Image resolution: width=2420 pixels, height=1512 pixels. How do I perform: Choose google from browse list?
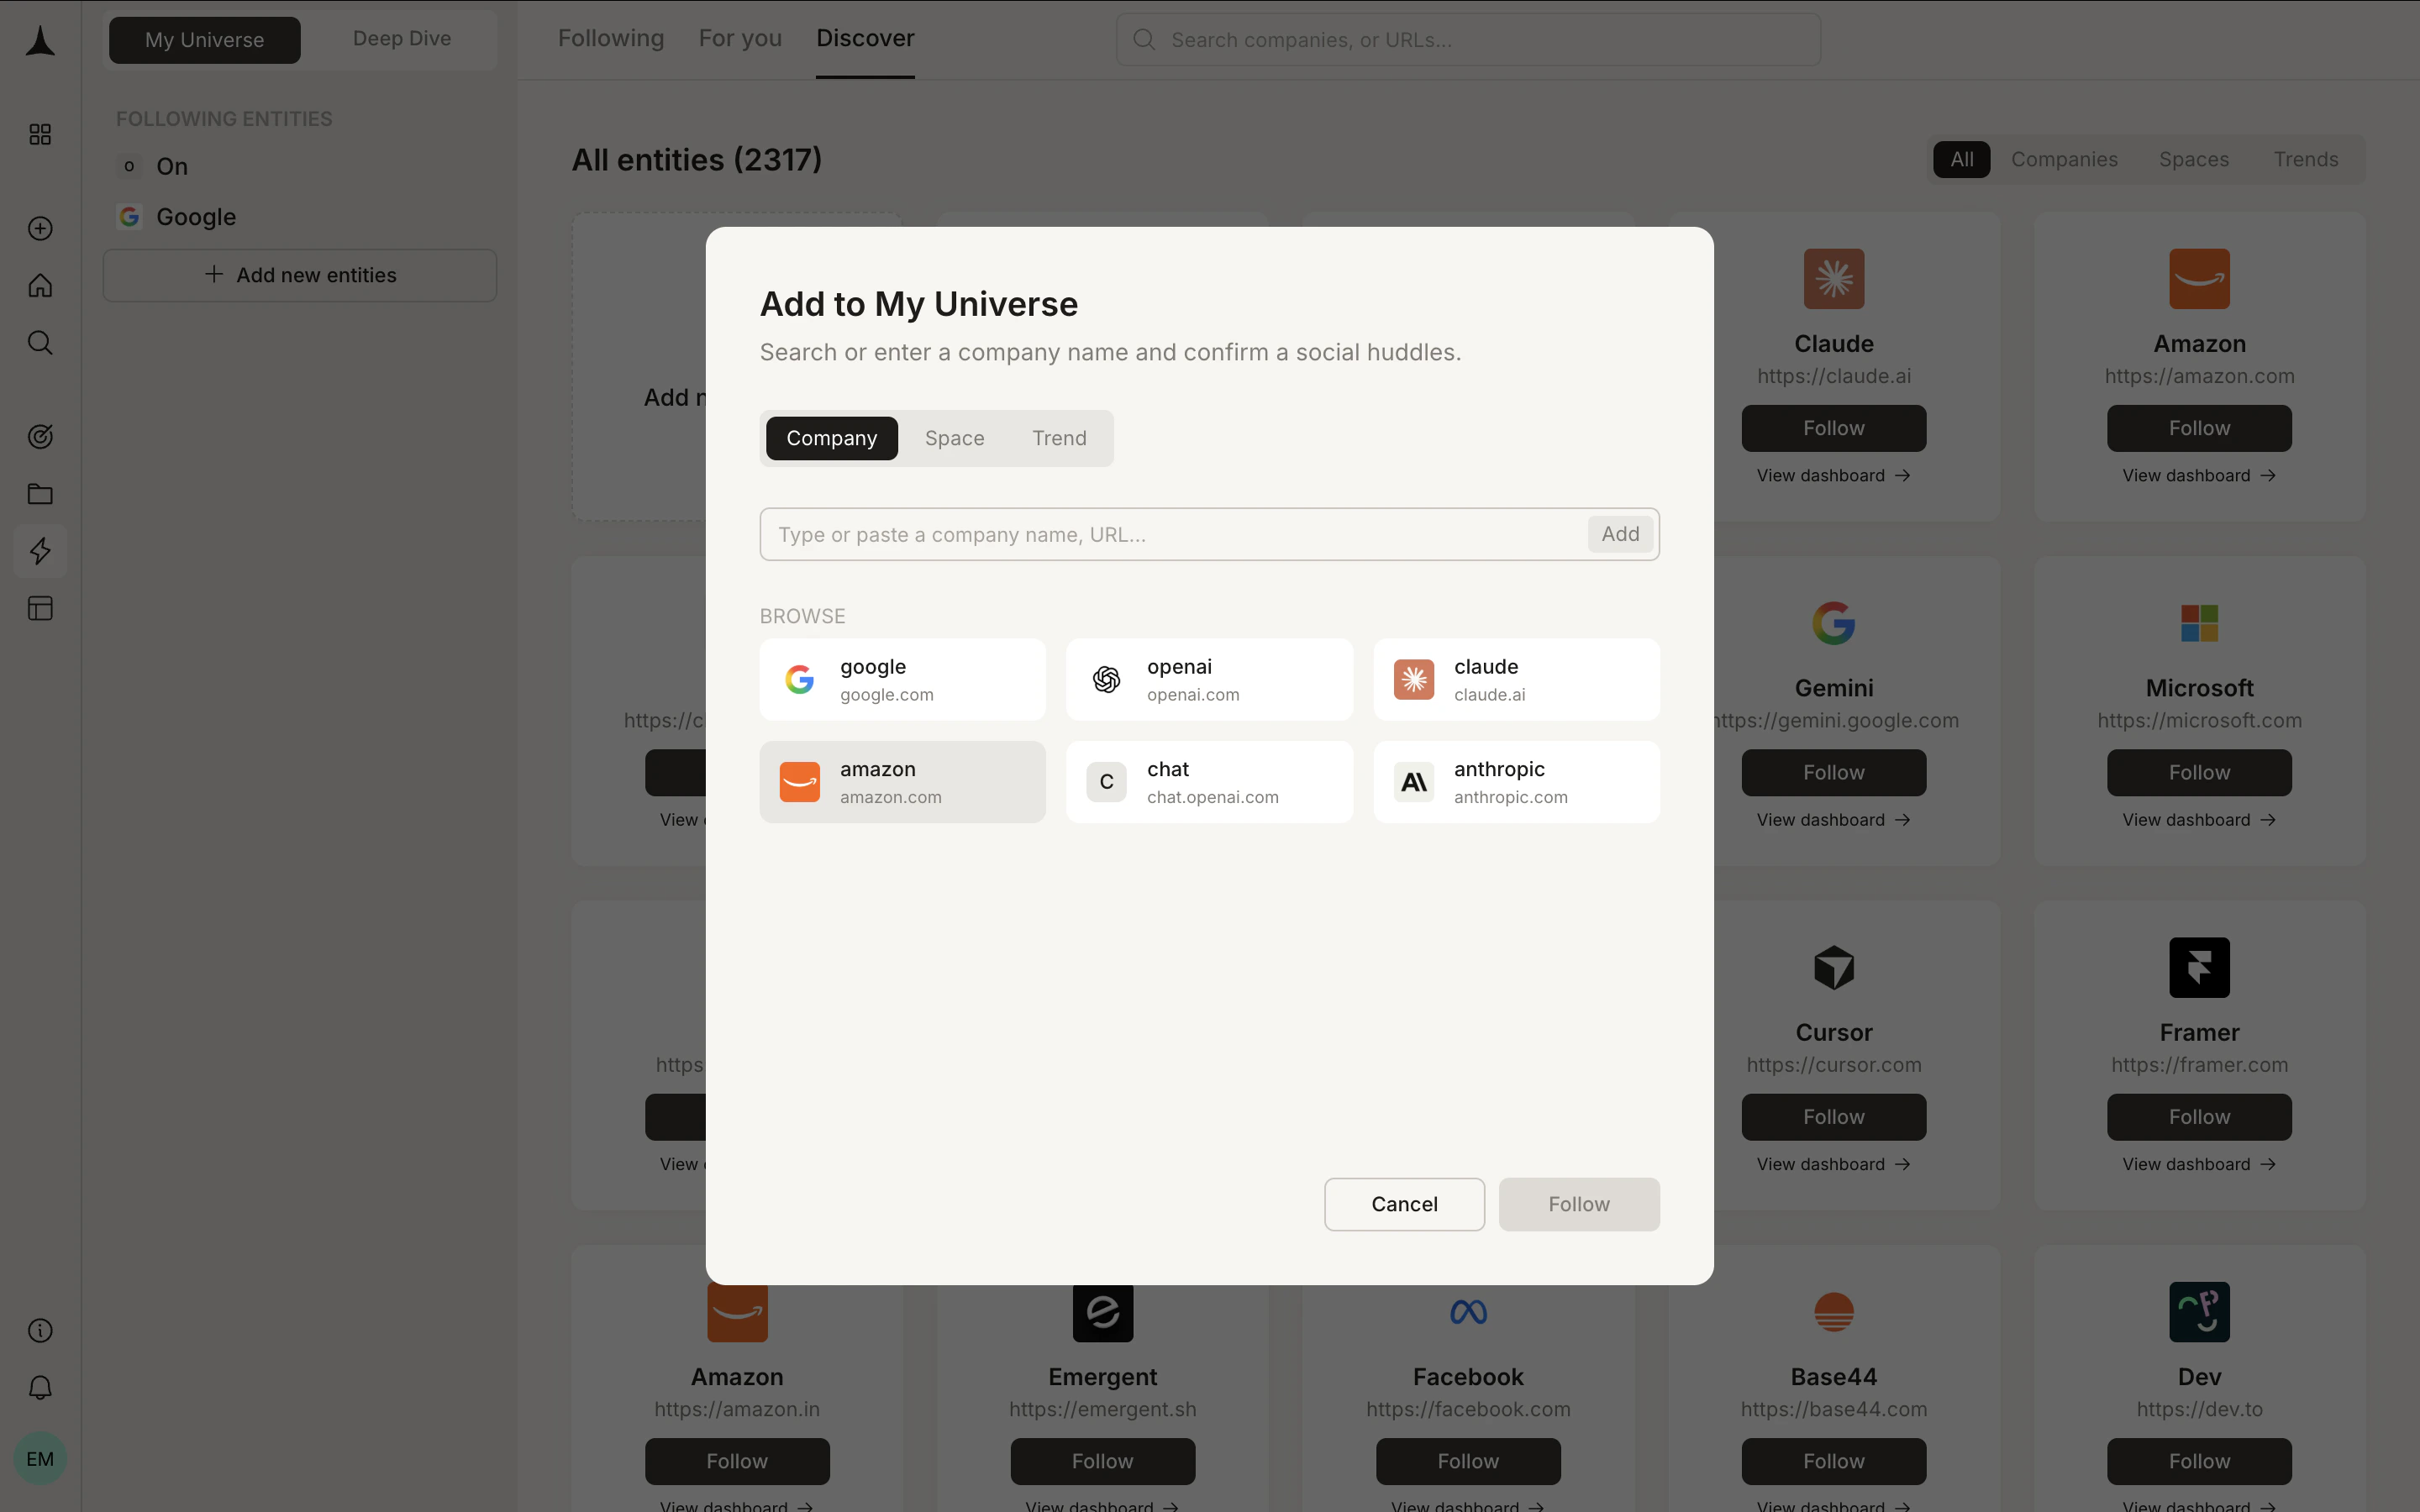902,680
